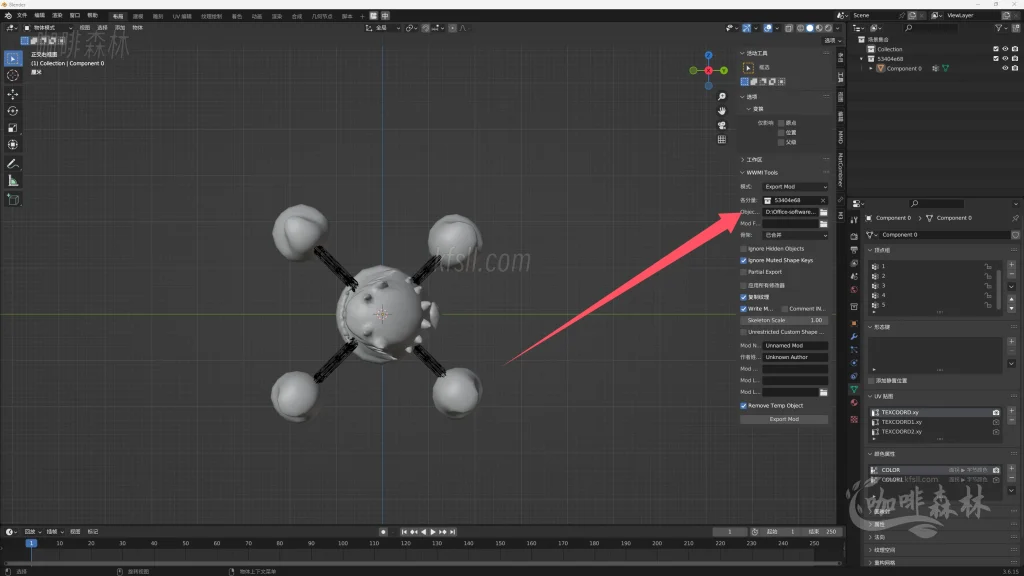Select the Rotate tool in left toolbar
Image resolution: width=1024 pixels, height=576 pixels.
[13, 111]
